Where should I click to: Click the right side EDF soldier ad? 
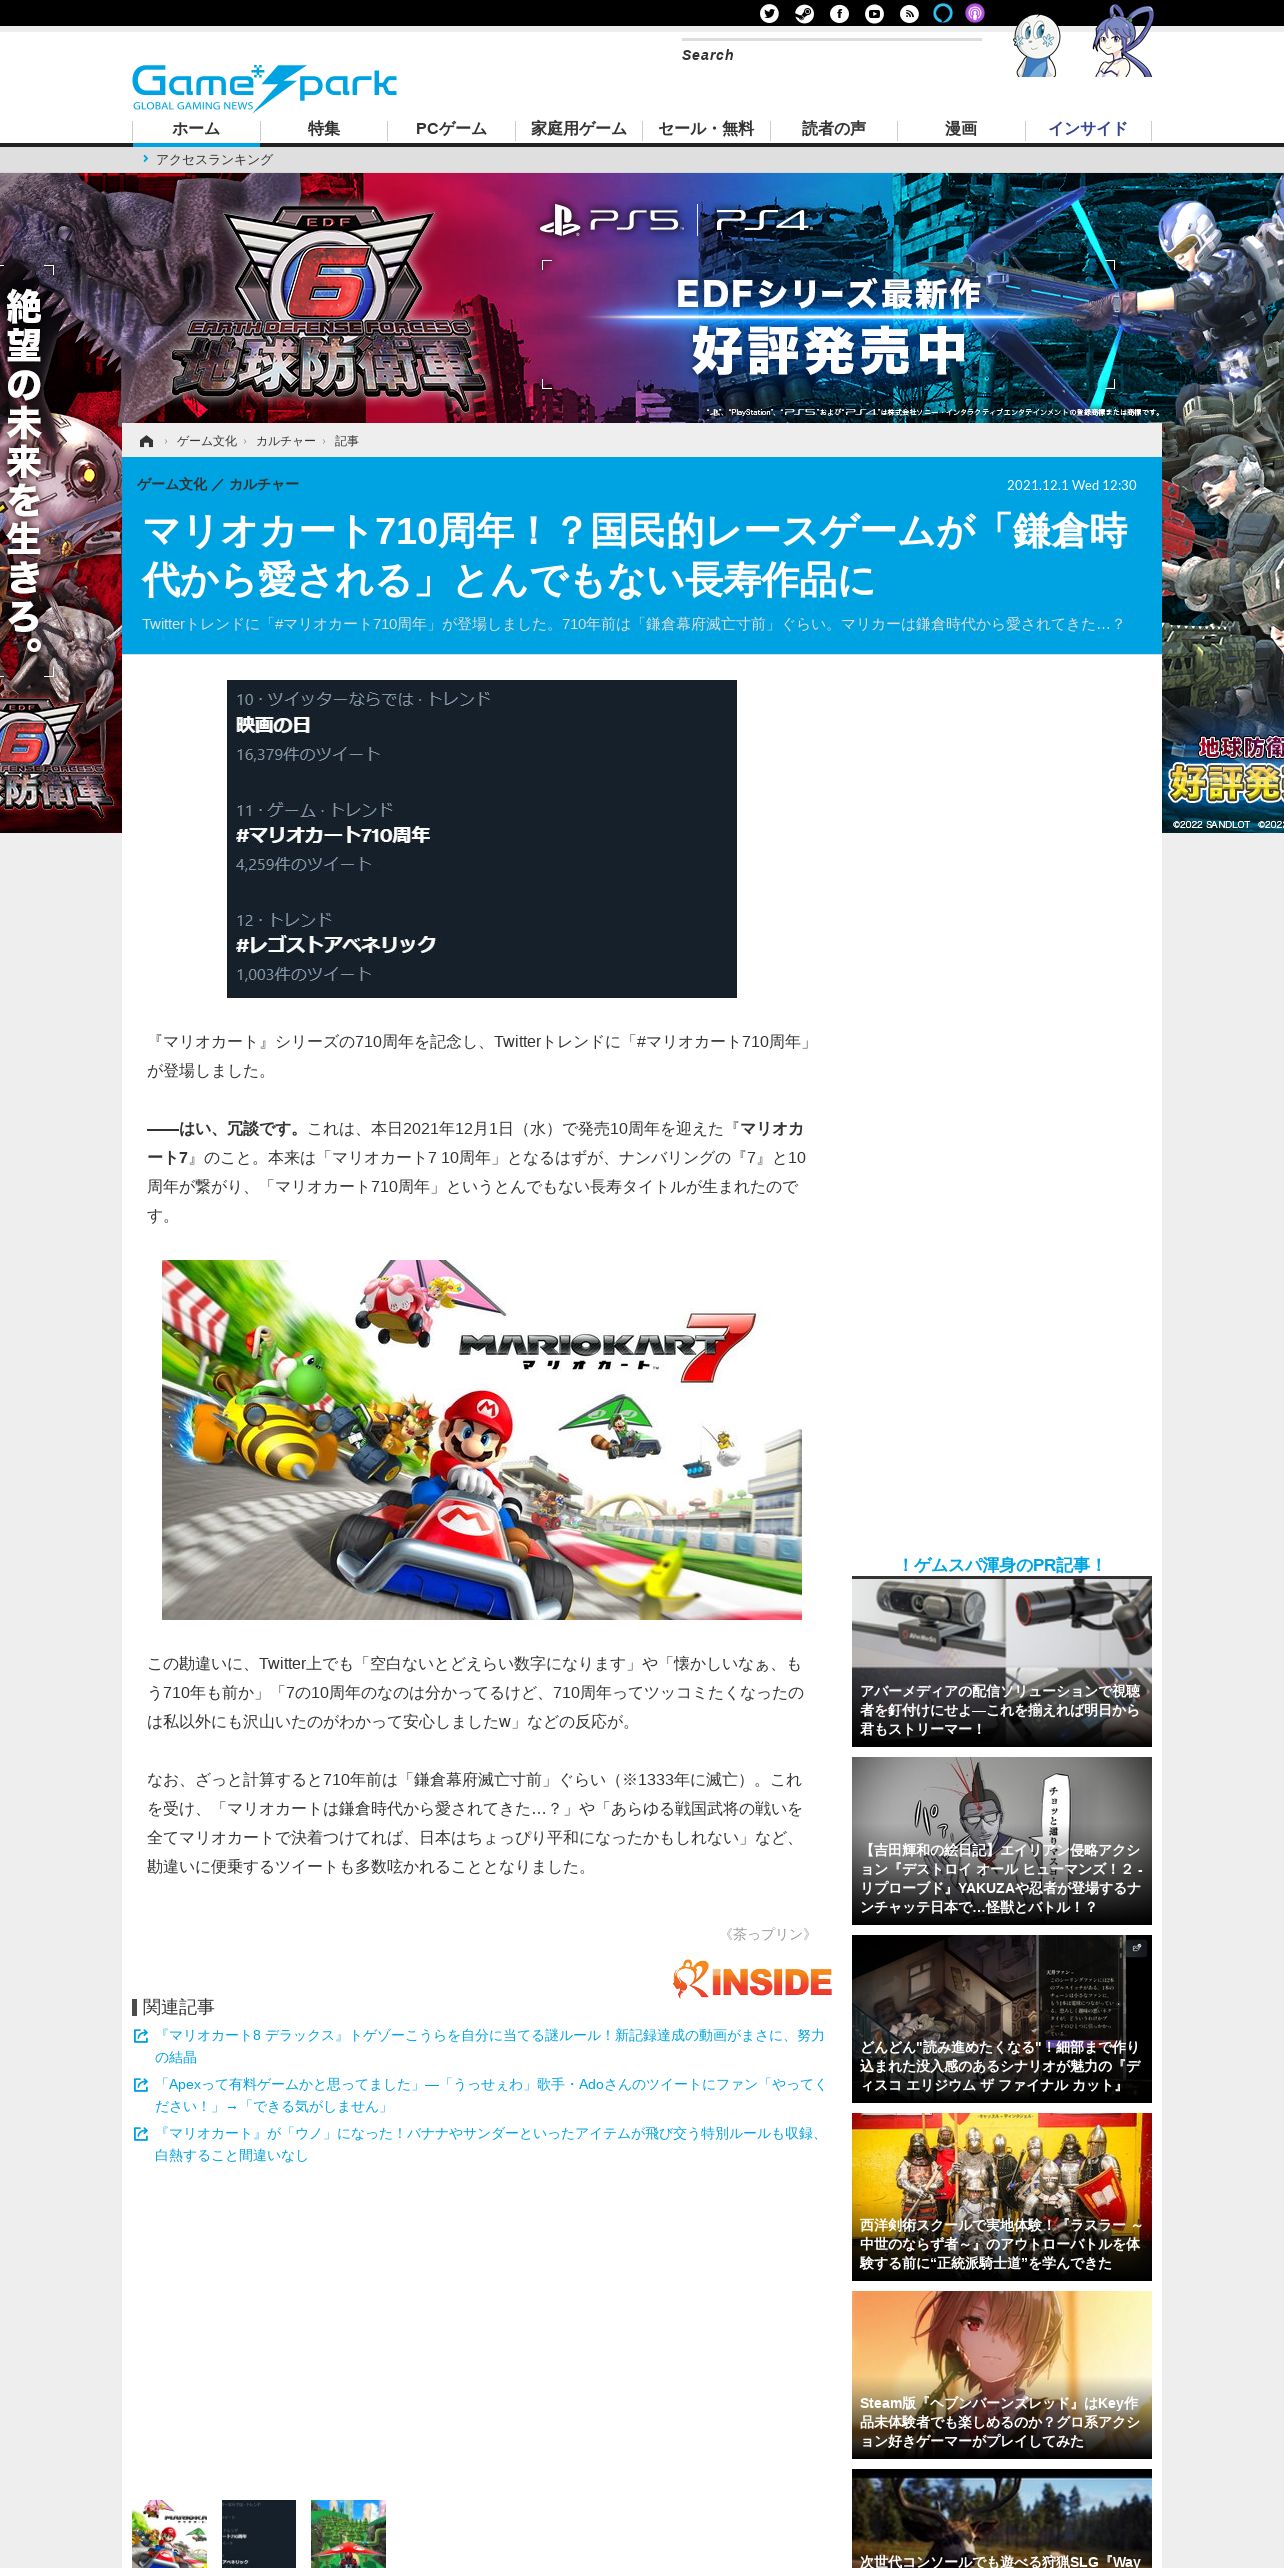(1223, 503)
